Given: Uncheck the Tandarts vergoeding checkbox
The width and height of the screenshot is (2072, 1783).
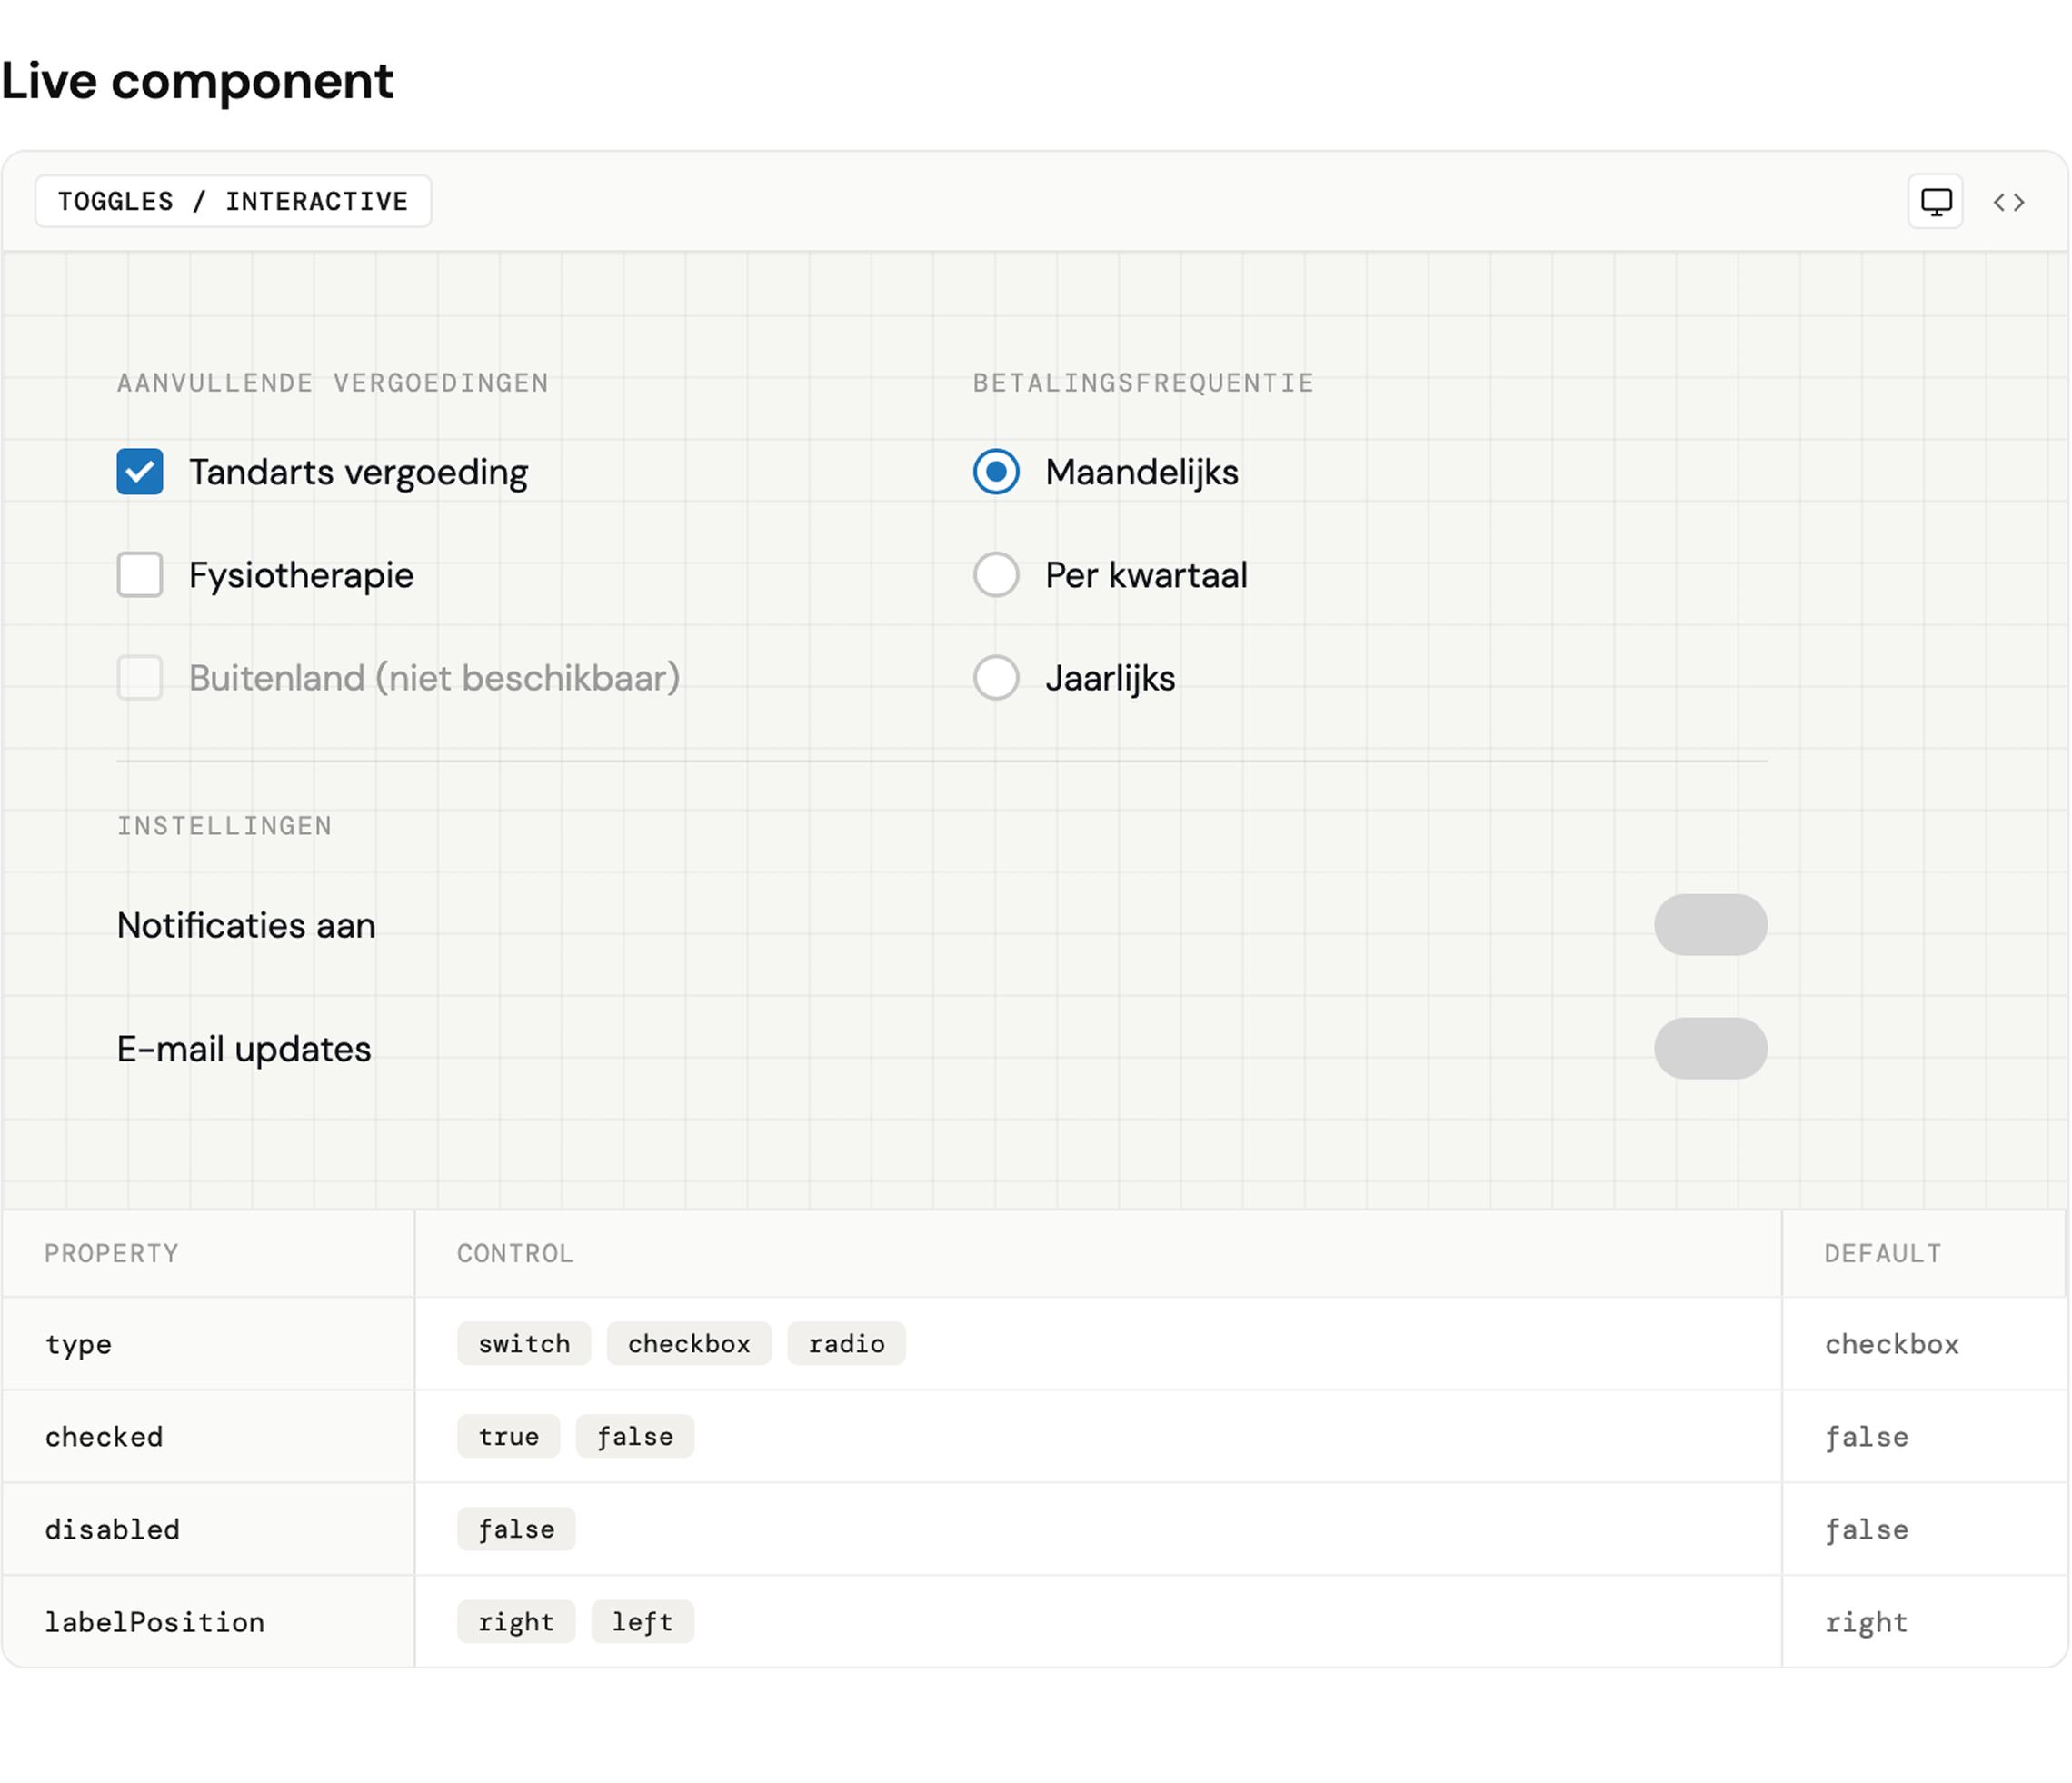Looking at the screenshot, I should [140, 471].
